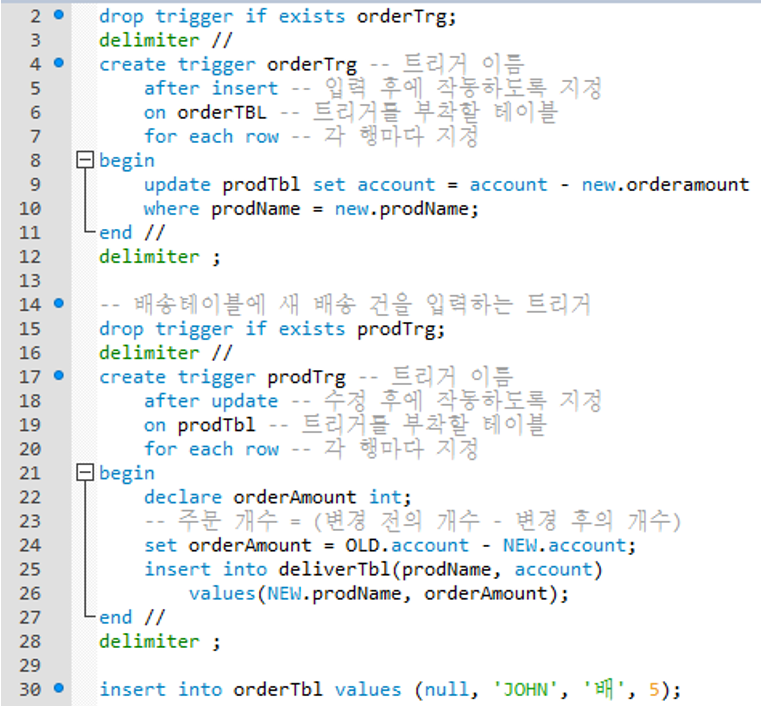Click 'update prodTbl set account' on line 9
The image size is (761, 706).
pos(289,185)
